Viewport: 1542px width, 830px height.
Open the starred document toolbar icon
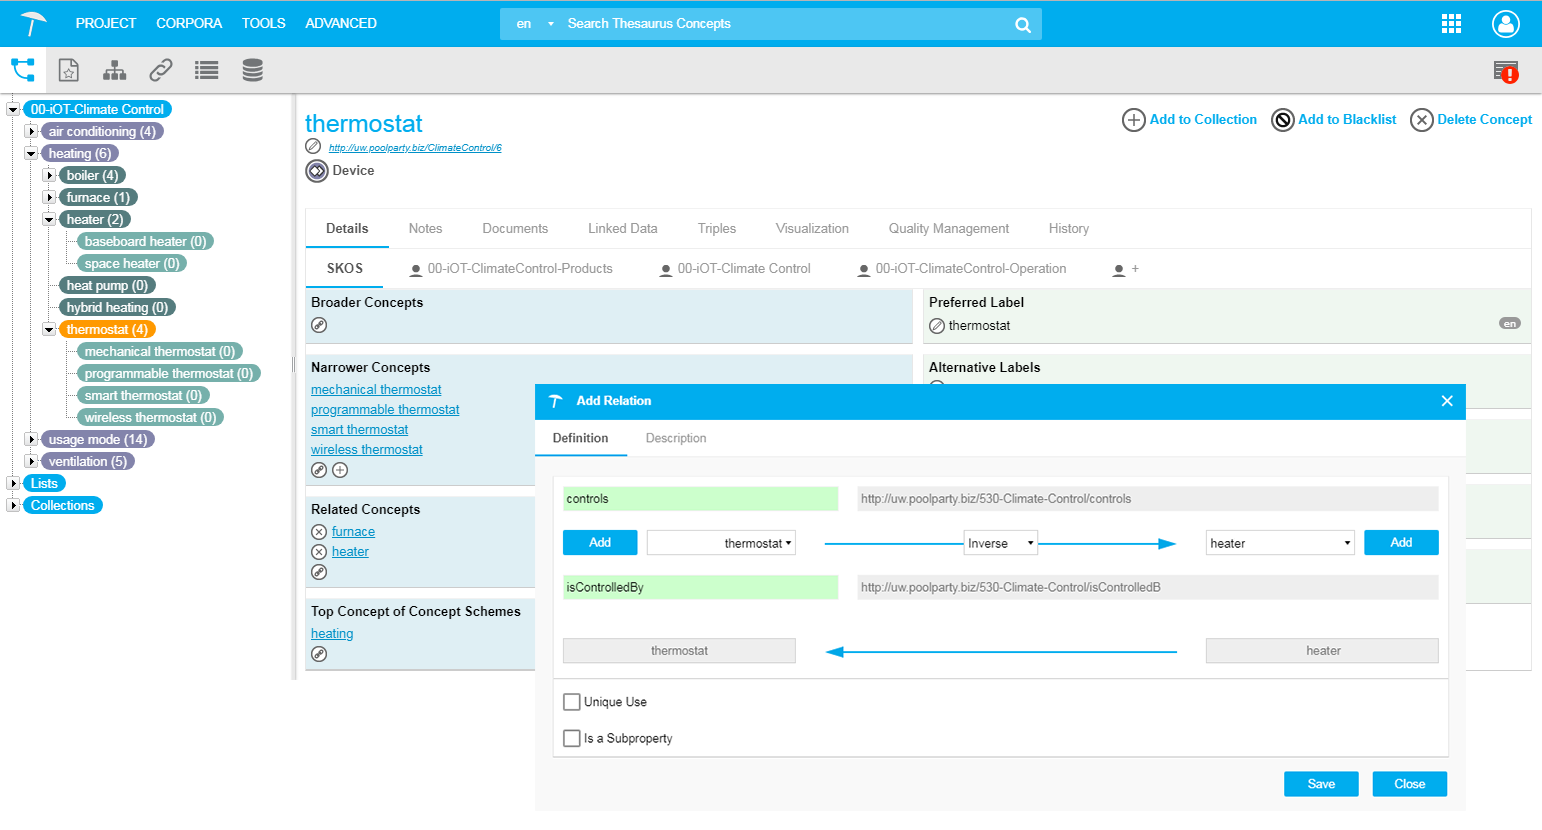coord(68,70)
